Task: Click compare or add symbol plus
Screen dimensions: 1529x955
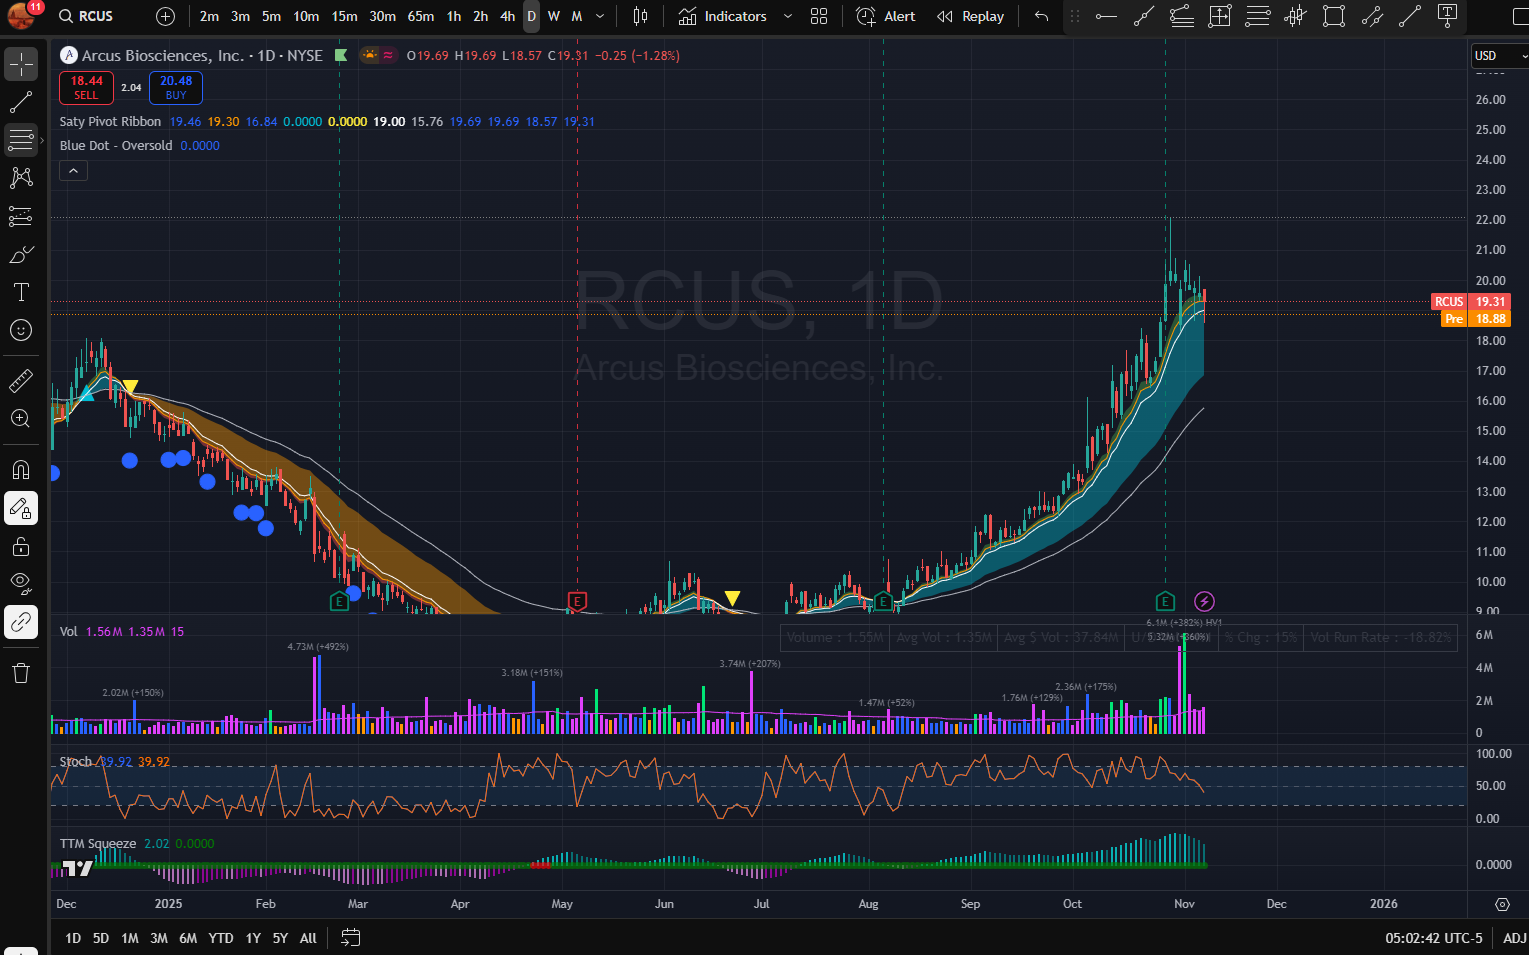Action: [166, 16]
